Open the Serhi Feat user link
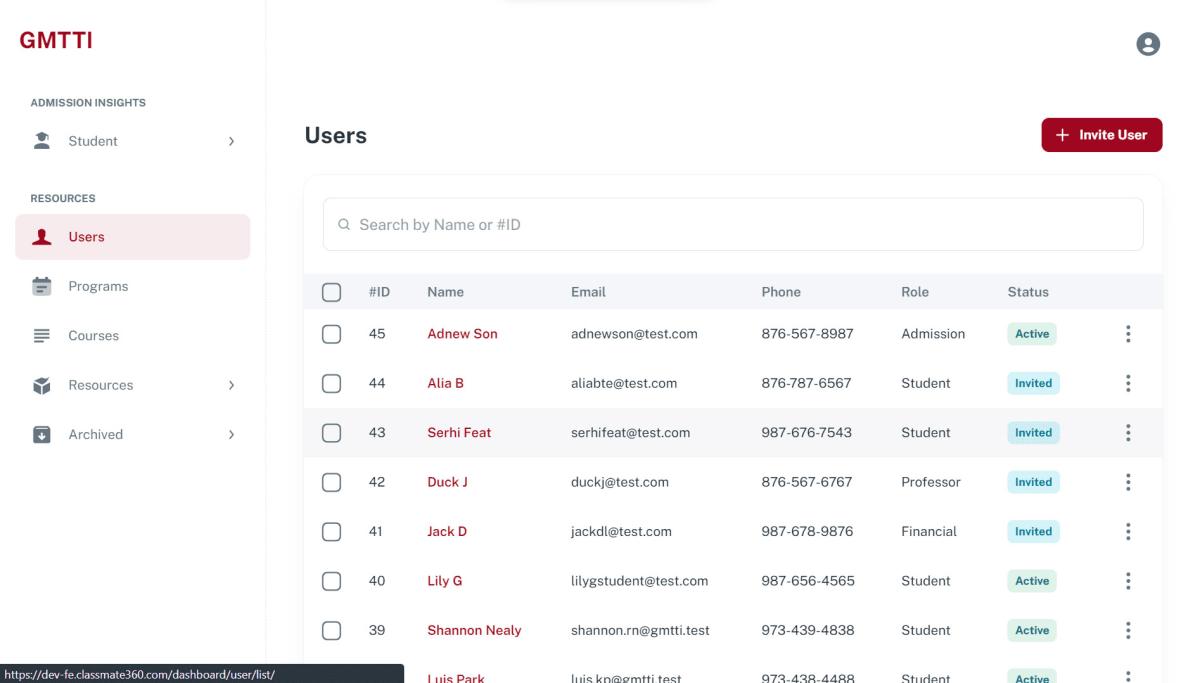The image size is (1200, 683). pyautogui.click(x=459, y=433)
